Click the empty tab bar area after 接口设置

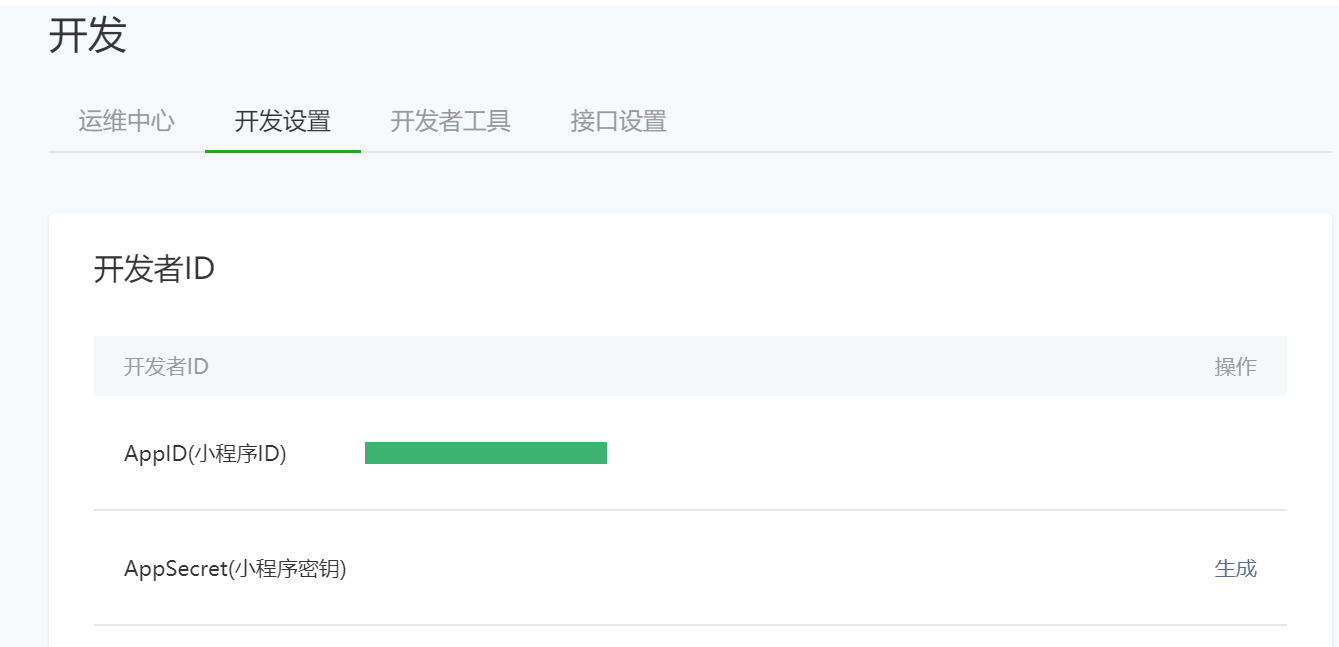tap(1000, 122)
